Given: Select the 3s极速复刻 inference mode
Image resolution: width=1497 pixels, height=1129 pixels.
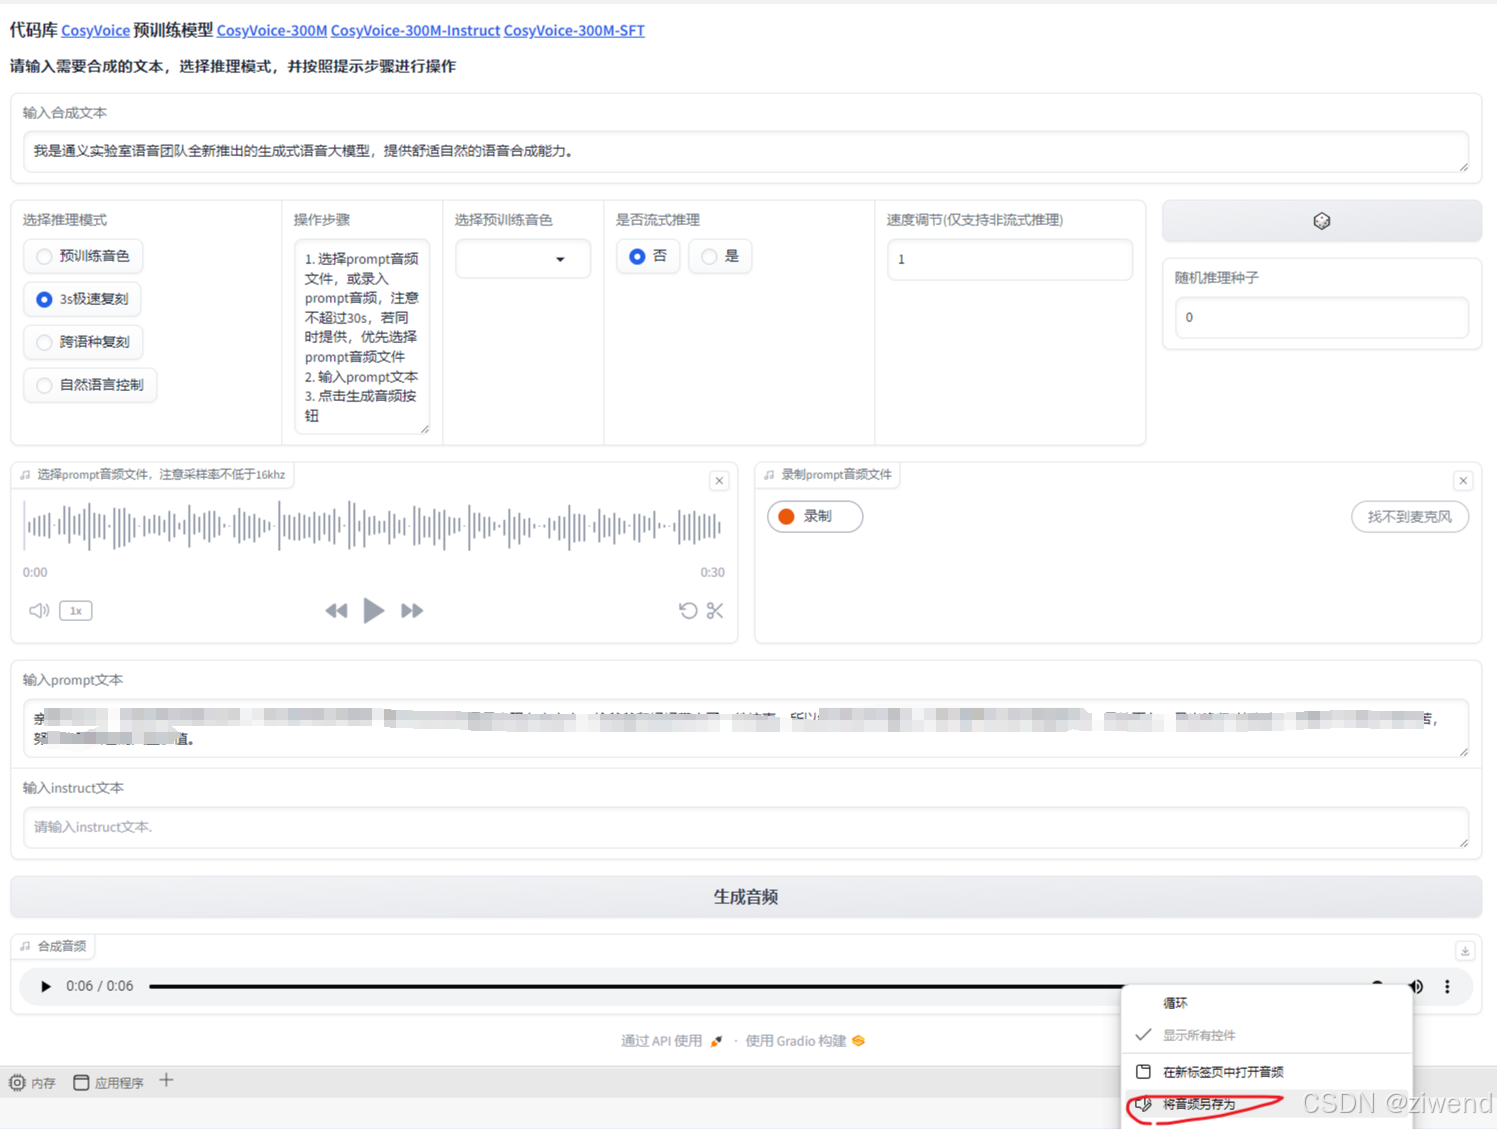Looking at the screenshot, I should [x=82, y=299].
